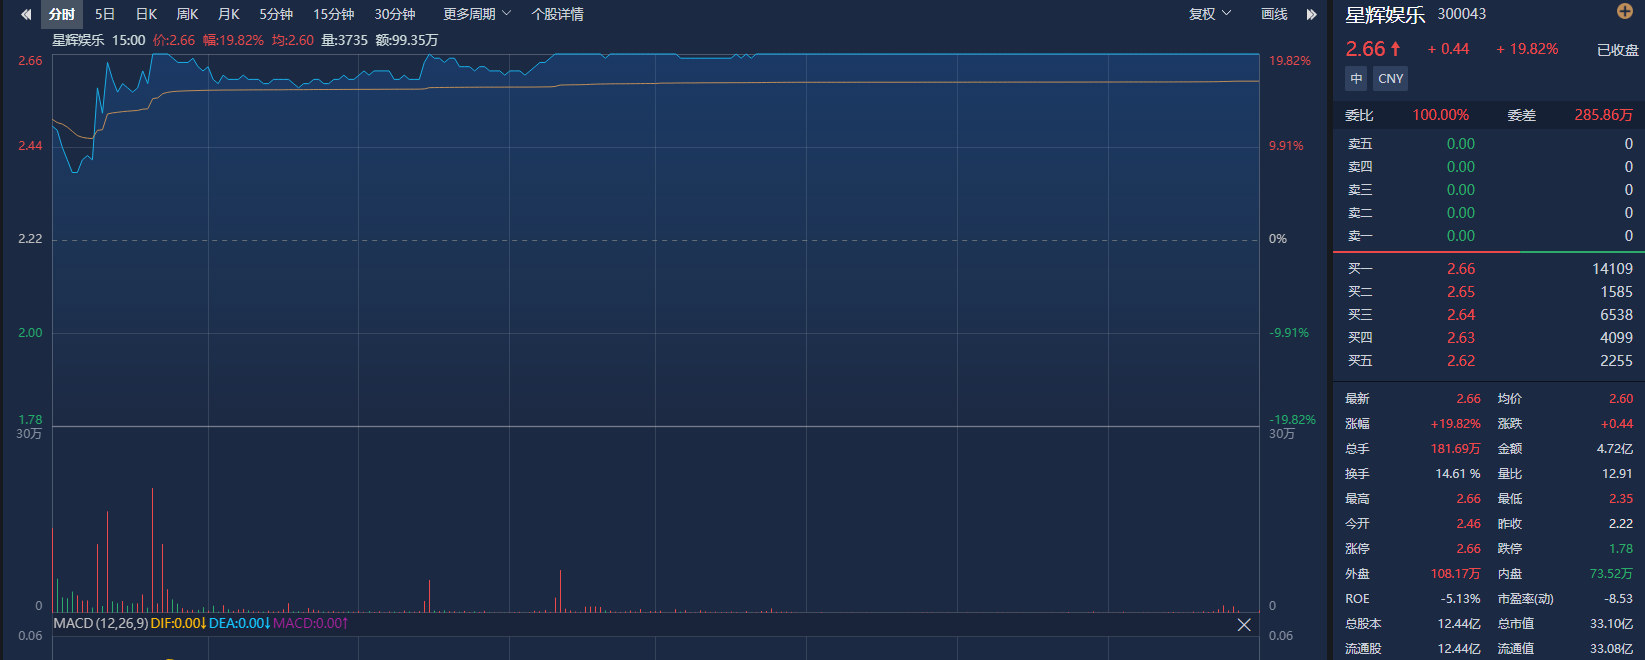
Task: Click the 均价 value 2.60
Action: [x=1621, y=399]
